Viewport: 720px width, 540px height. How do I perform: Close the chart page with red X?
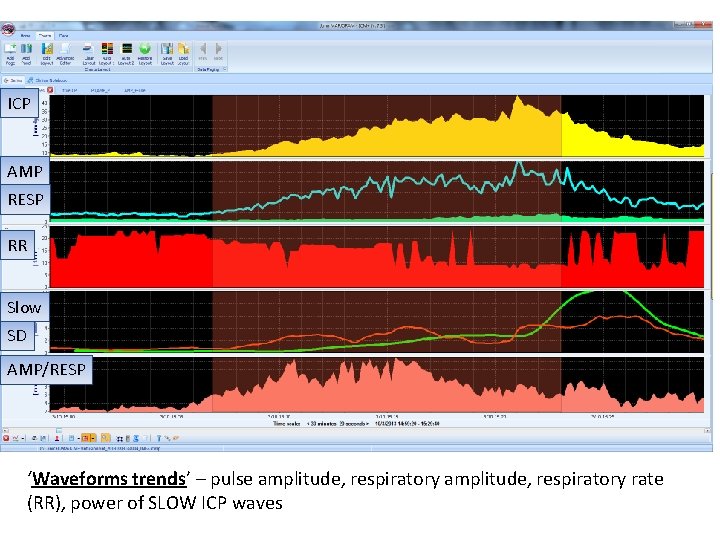pos(50,90)
